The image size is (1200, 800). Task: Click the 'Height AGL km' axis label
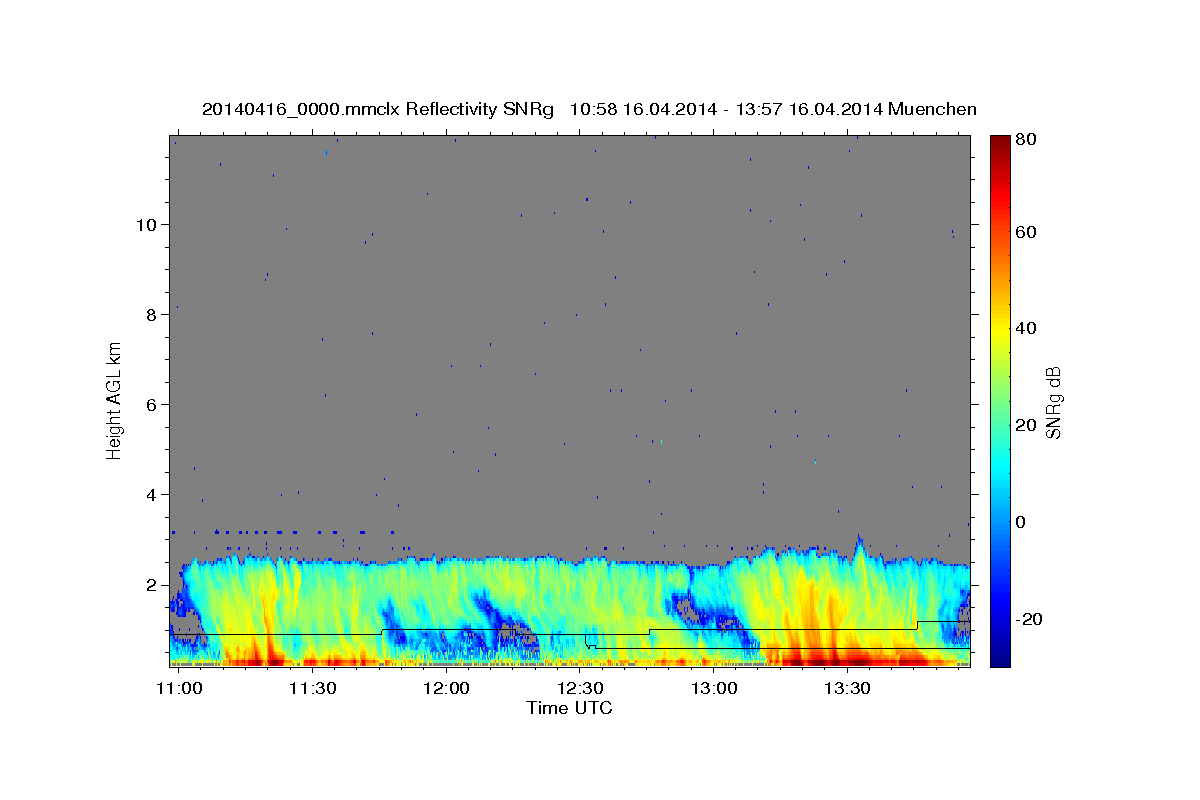click(115, 399)
